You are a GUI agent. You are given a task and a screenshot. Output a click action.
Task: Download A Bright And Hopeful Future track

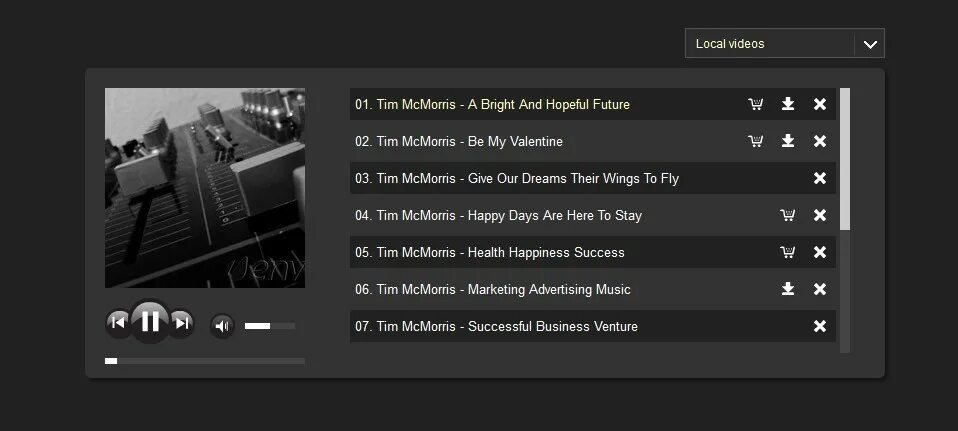(x=788, y=104)
